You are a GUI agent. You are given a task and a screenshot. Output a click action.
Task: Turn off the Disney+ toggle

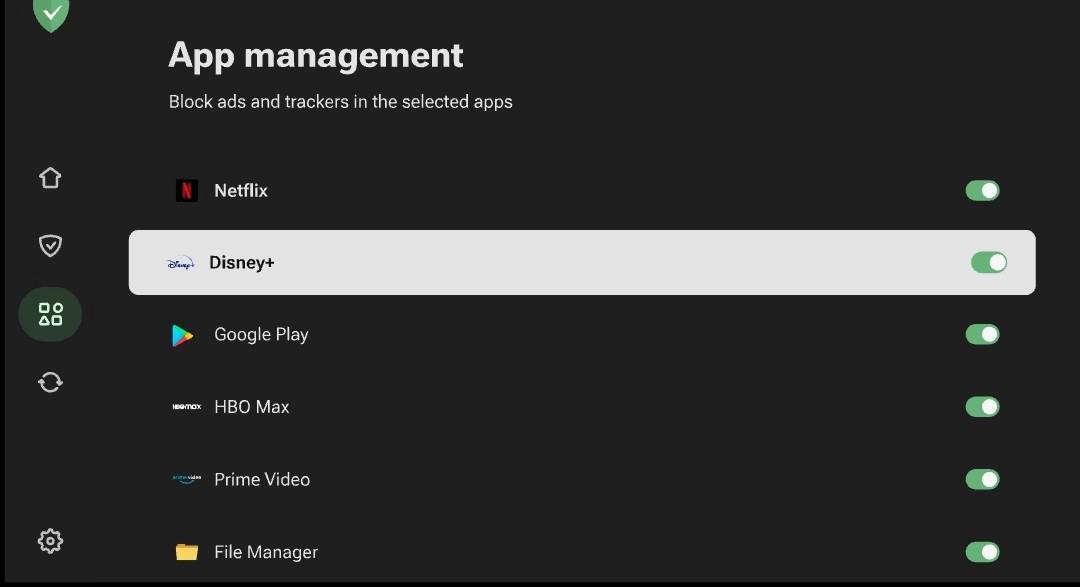click(988, 263)
